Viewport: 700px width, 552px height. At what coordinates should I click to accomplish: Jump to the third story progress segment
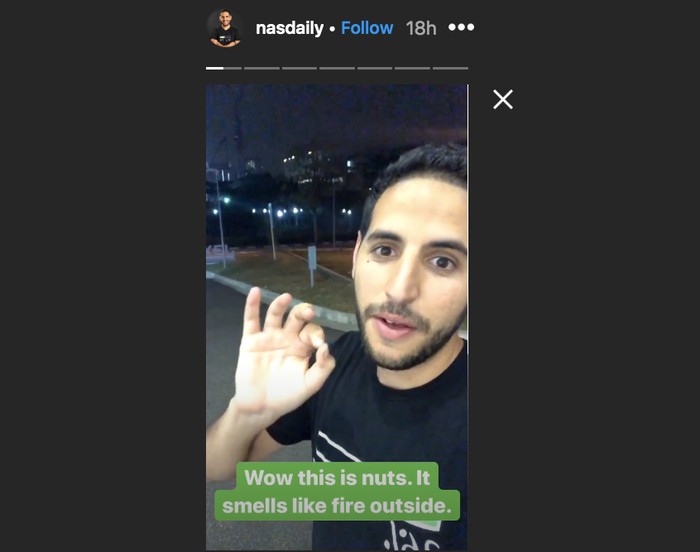coord(300,68)
